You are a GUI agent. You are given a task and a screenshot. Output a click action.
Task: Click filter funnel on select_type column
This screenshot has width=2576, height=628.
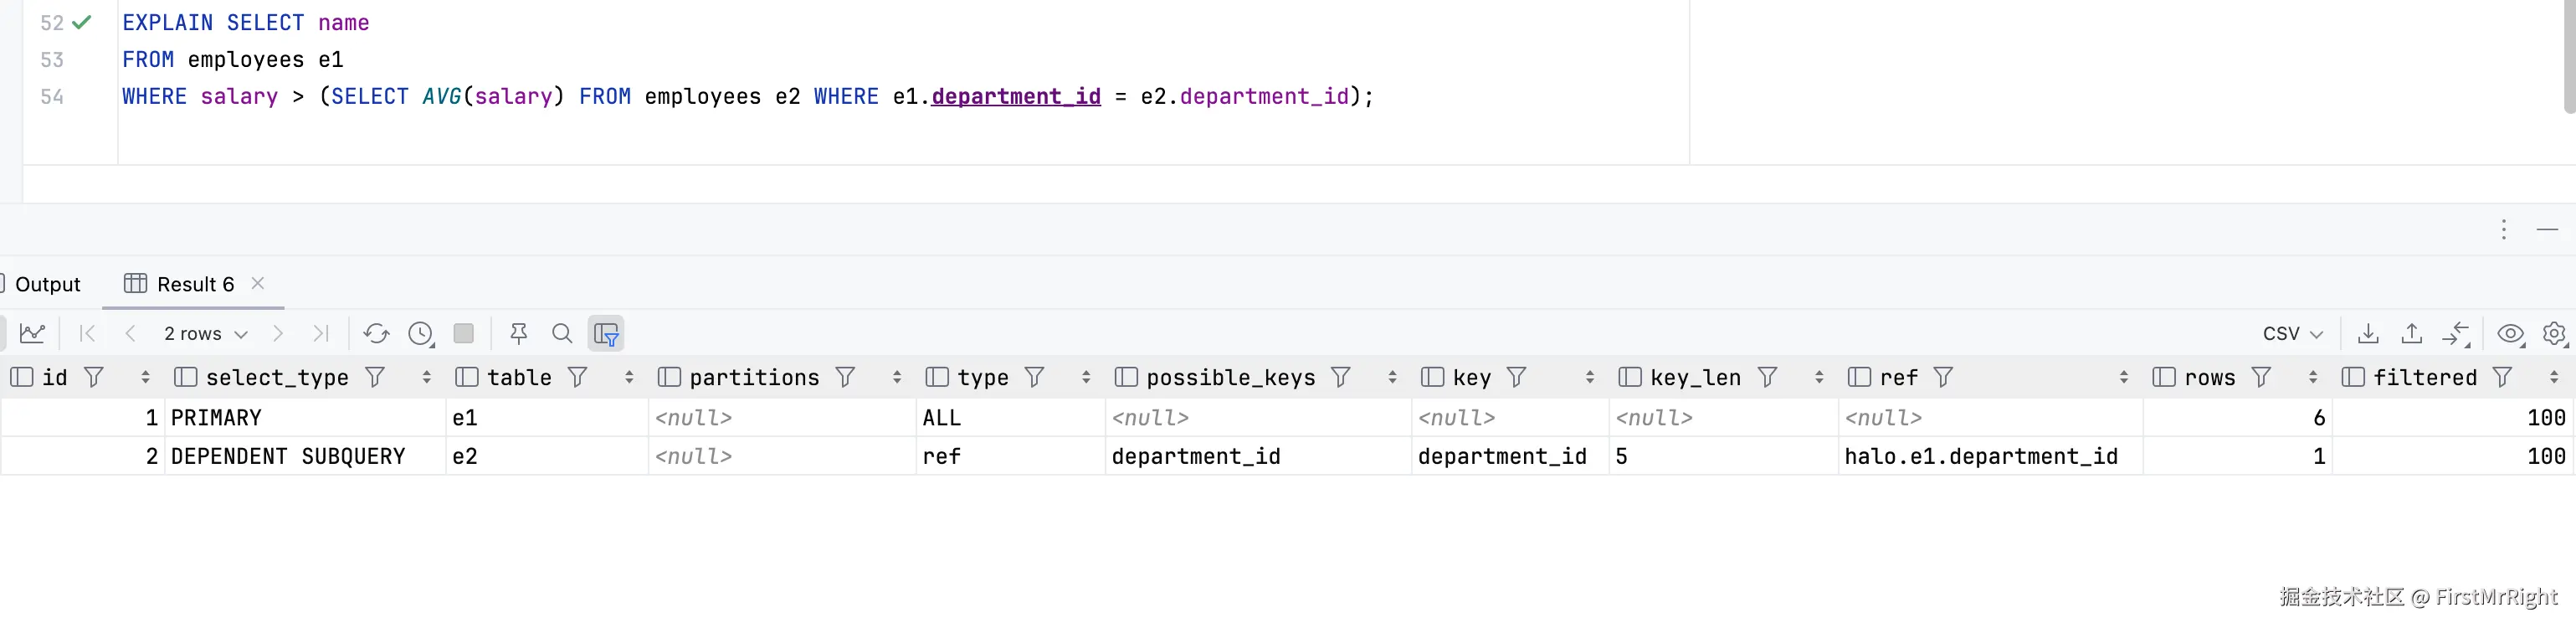(x=375, y=377)
